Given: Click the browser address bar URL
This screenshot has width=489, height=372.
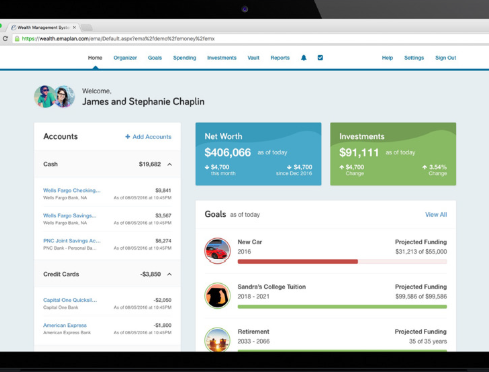Looking at the screenshot, I should pyautogui.click(x=118, y=39).
